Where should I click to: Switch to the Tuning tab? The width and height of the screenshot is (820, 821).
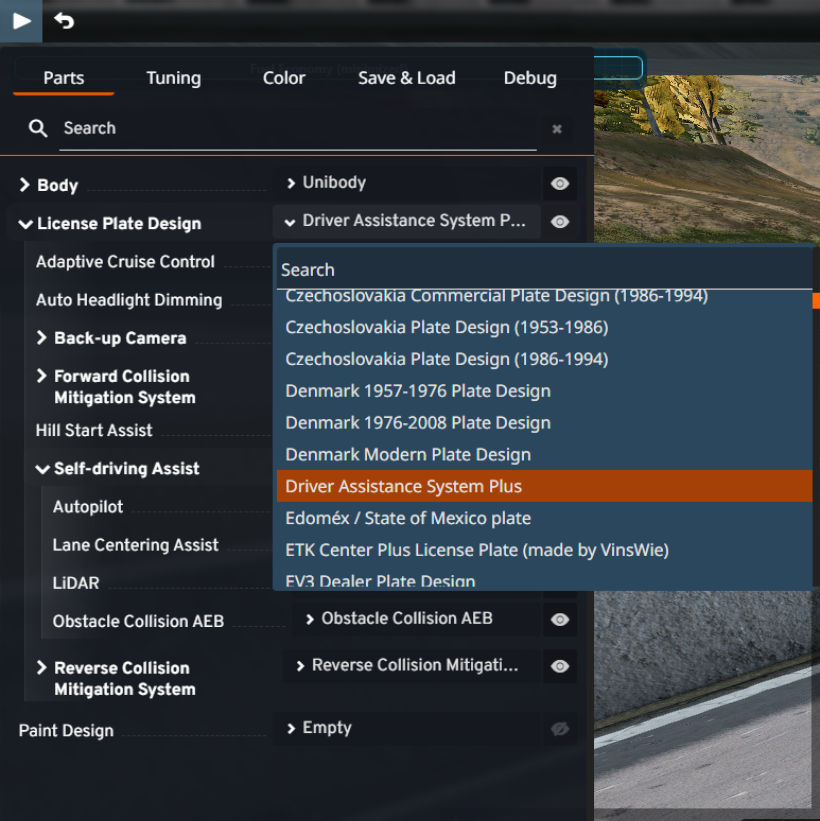pyautogui.click(x=173, y=78)
